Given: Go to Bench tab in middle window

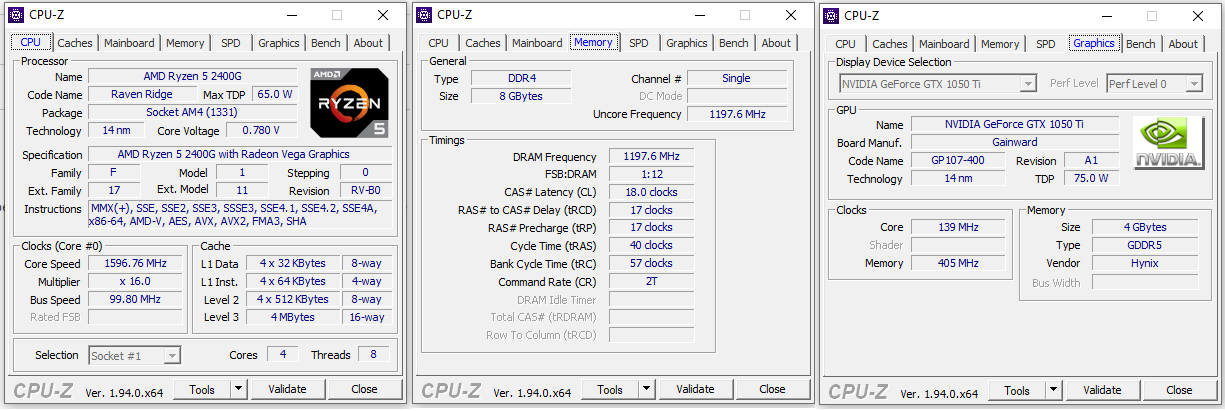Looking at the screenshot, I should click(x=734, y=43).
